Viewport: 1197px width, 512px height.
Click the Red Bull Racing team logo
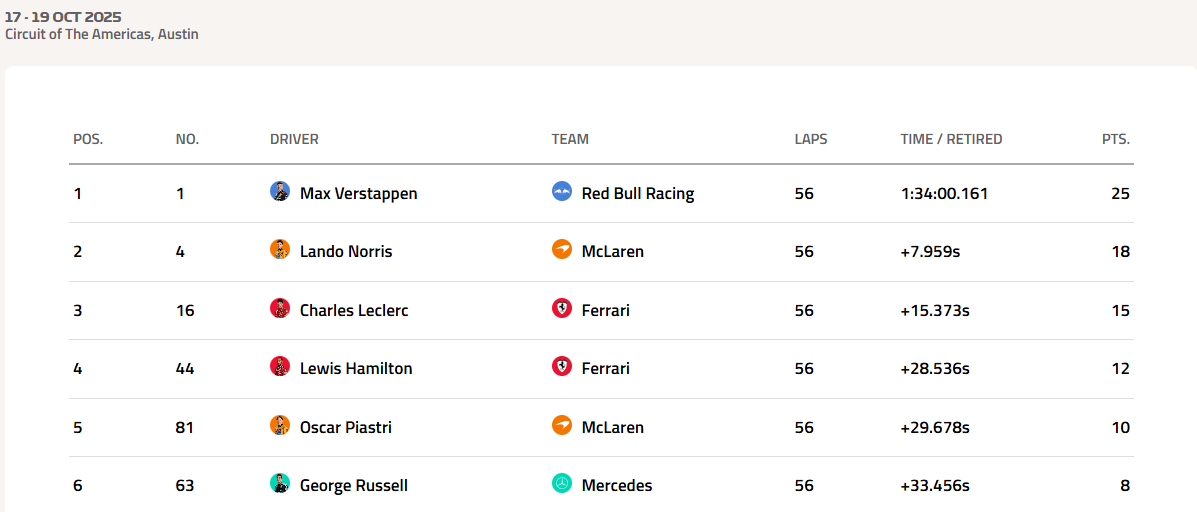tap(562, 192)
